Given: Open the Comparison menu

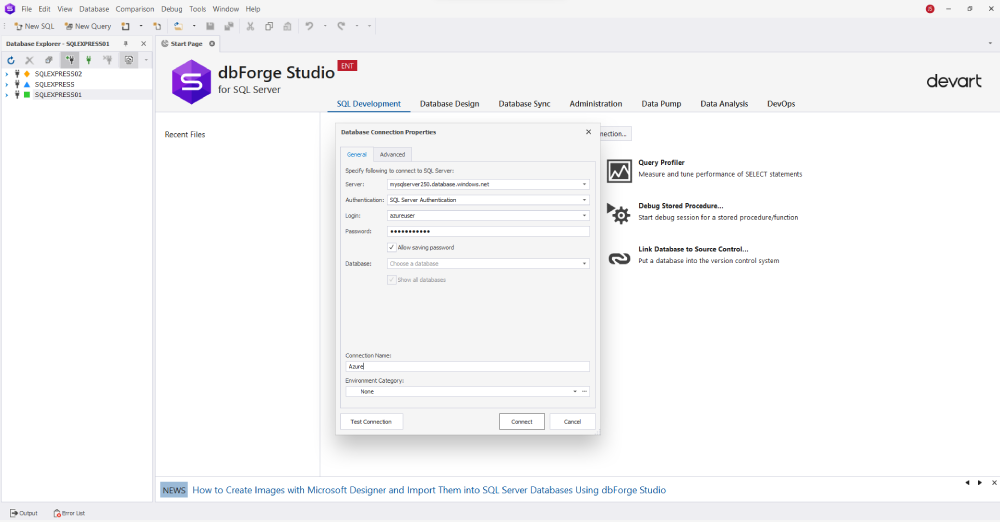Looking at the screenshot, I should click(135, 9).
